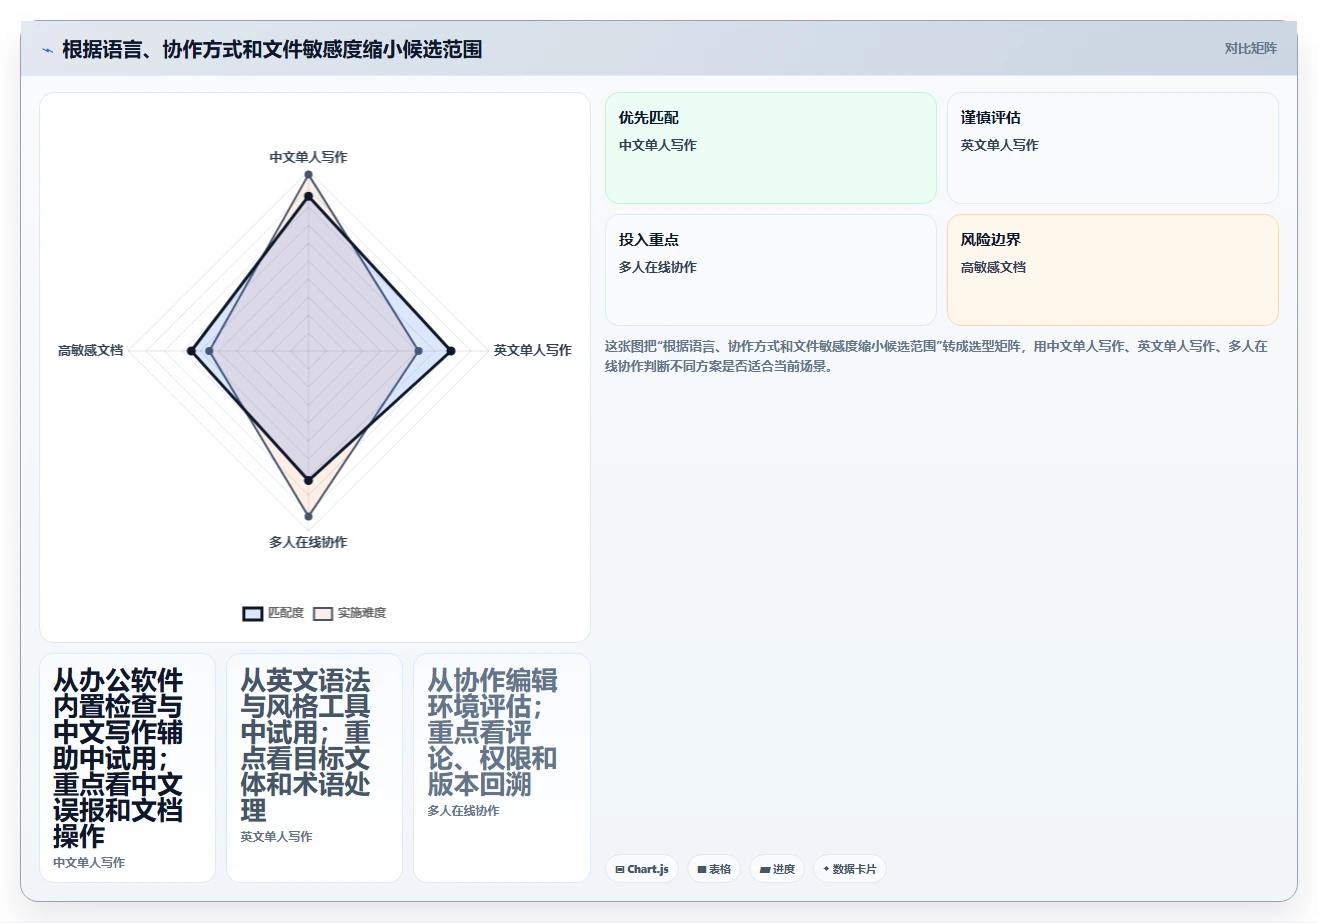The height and width of the screenshot is (923, 1318).
Task: Click the heading 根据语言、协作方式和文件敏感度缩小候选范围
Action: tap(272, 49)
